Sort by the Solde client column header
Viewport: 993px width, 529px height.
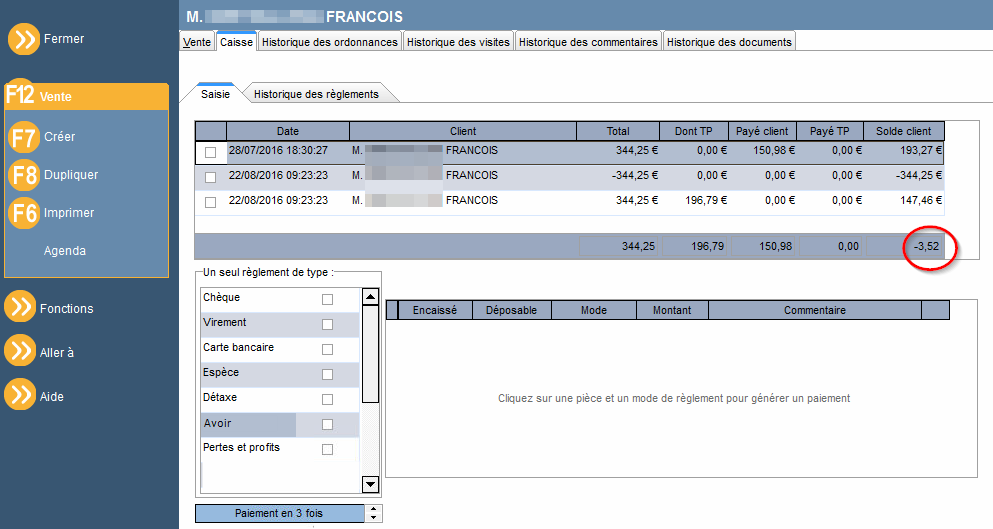tap(904, 131)
